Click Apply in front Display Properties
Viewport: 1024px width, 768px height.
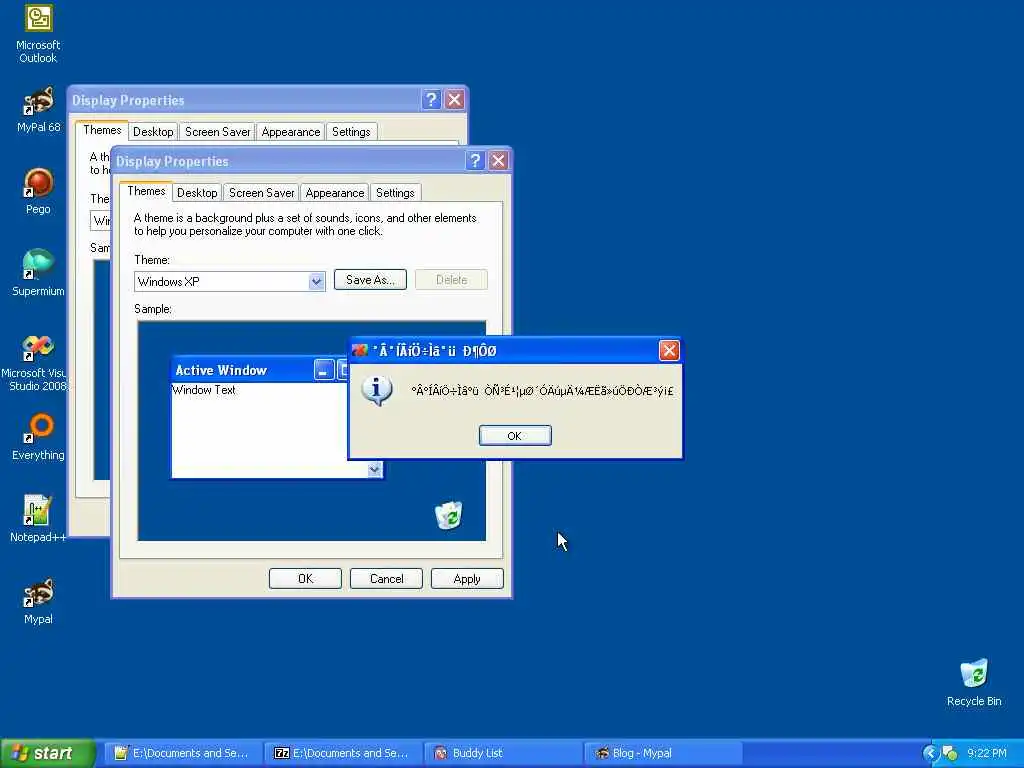tap(467, 579)
